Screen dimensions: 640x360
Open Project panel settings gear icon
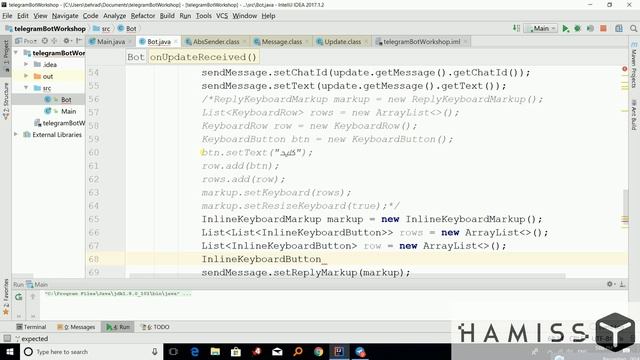coord(67,41)
